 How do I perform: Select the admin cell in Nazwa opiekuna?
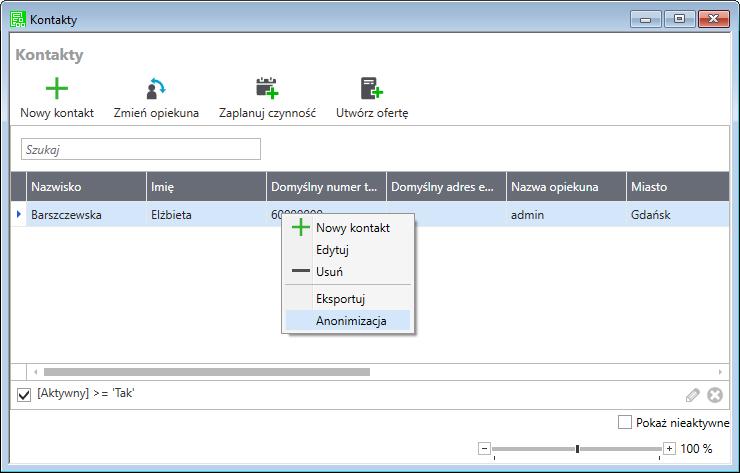point(566,214)
